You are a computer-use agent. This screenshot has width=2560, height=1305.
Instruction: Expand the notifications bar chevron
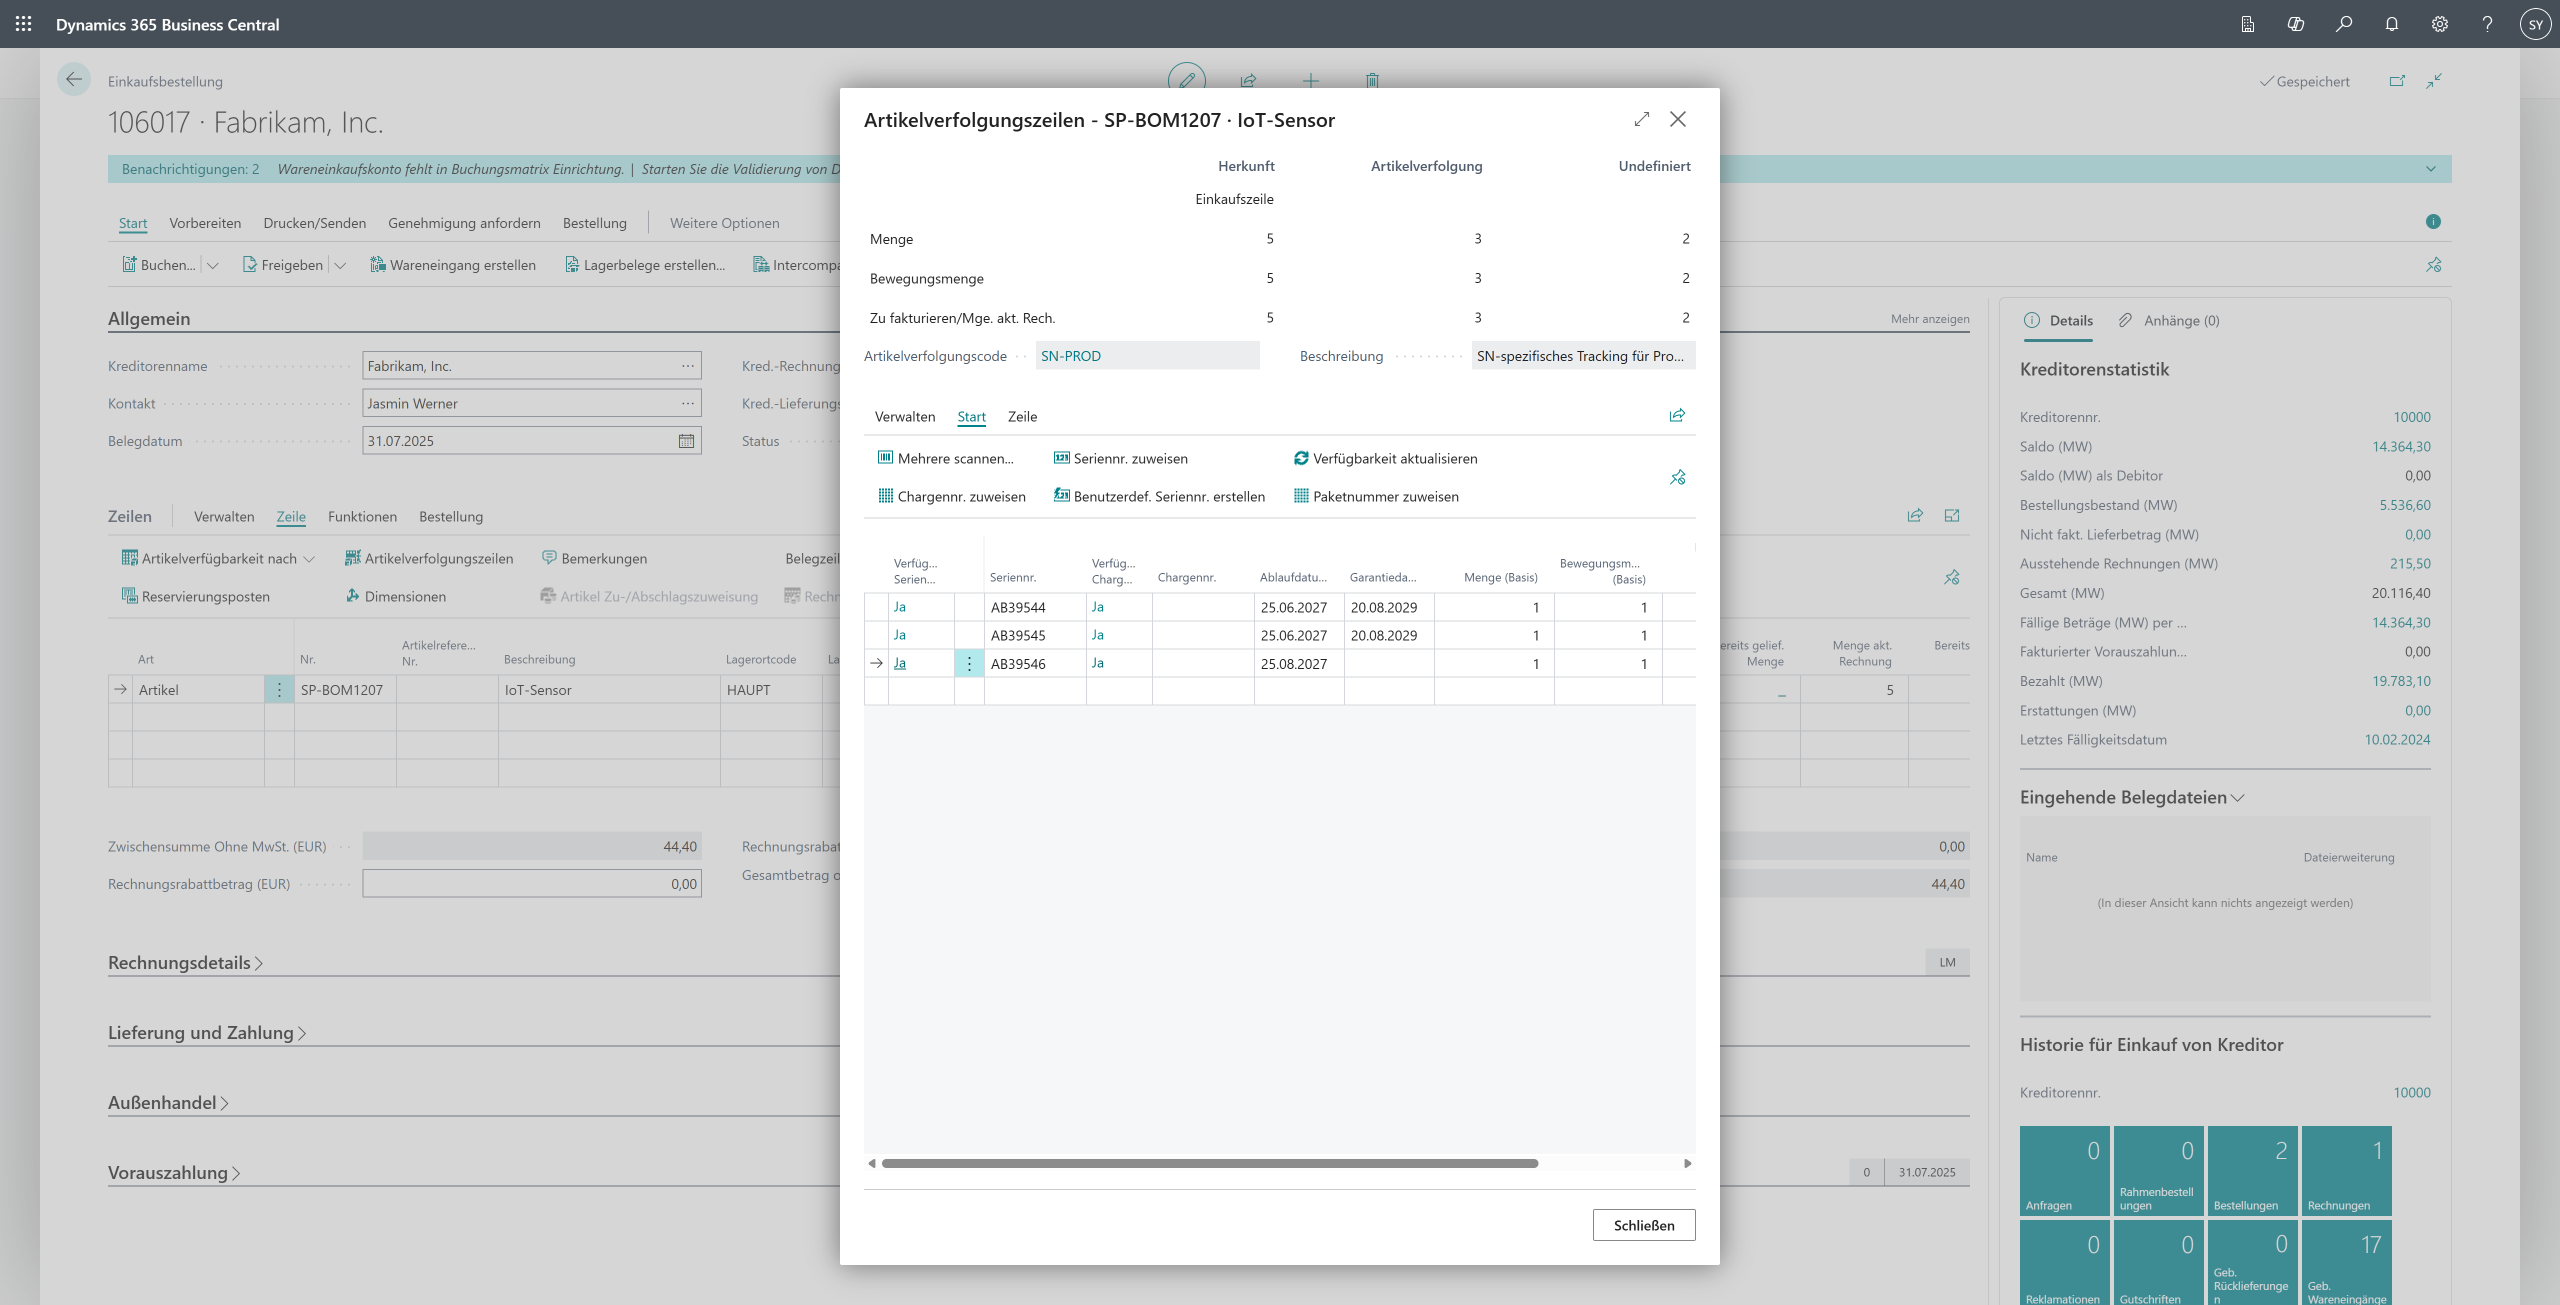[x=2431, y=169]
